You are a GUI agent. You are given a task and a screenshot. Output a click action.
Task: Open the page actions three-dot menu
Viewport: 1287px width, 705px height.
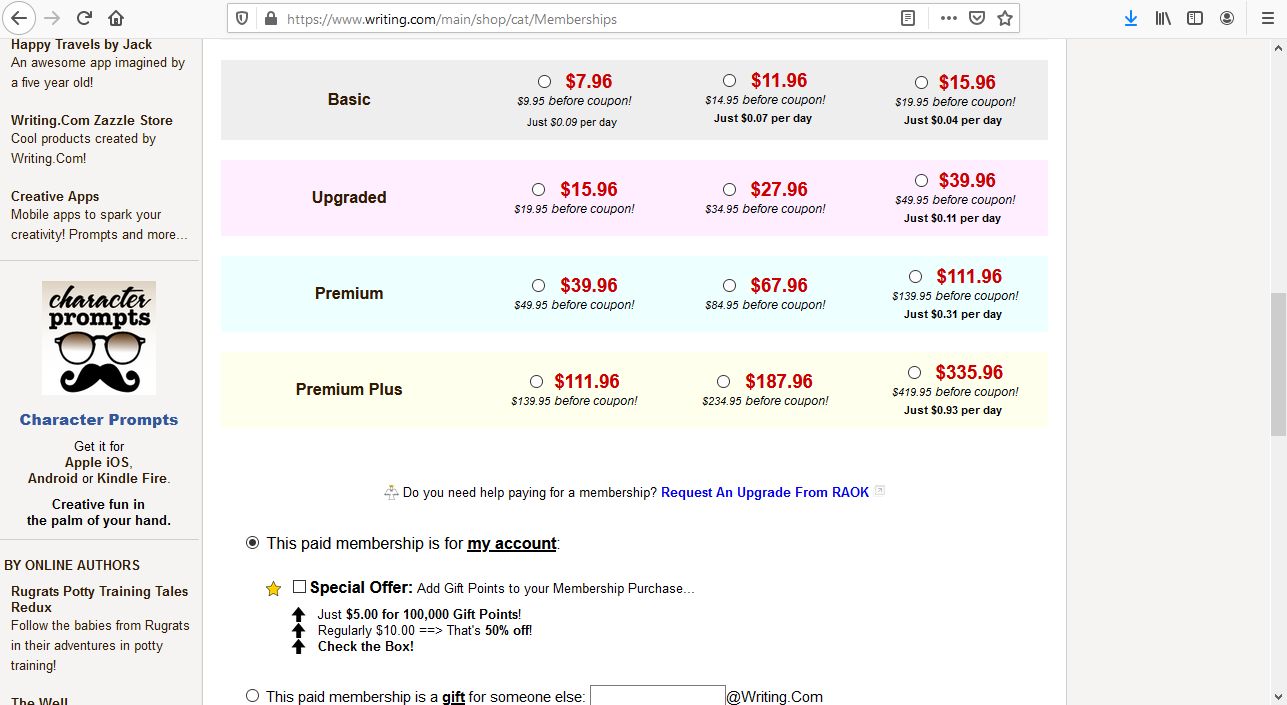pyautogui.click(x=948, y=18)
